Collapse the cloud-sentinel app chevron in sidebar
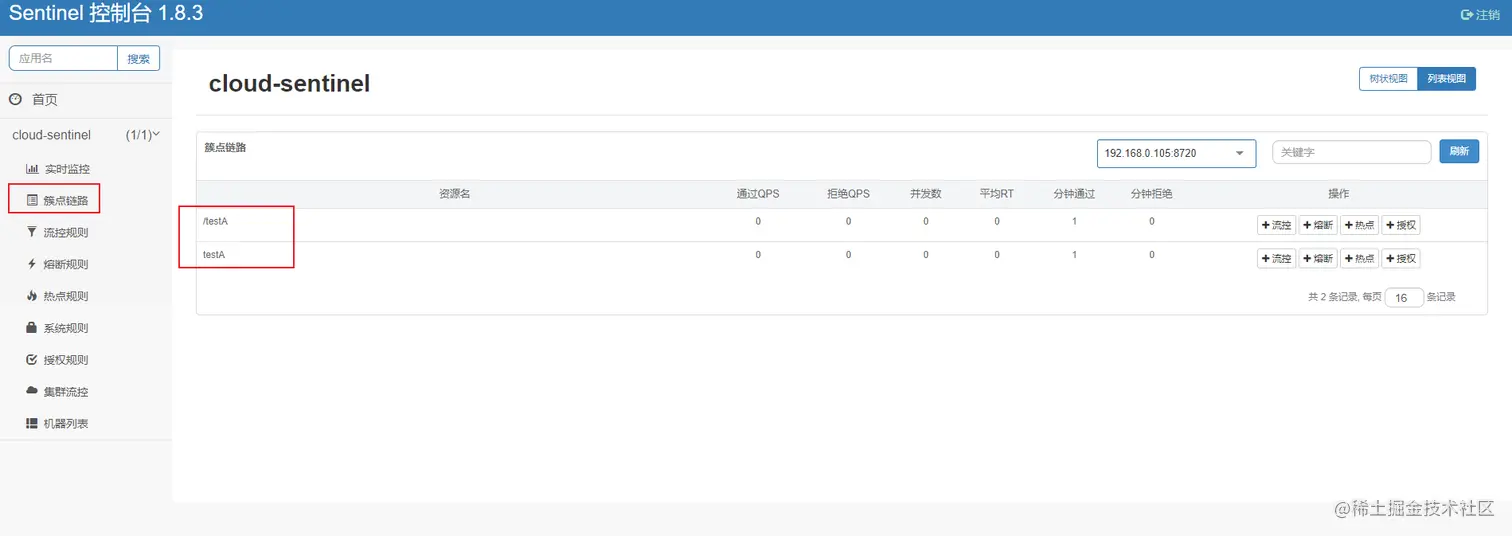 [x=156, y=134]
